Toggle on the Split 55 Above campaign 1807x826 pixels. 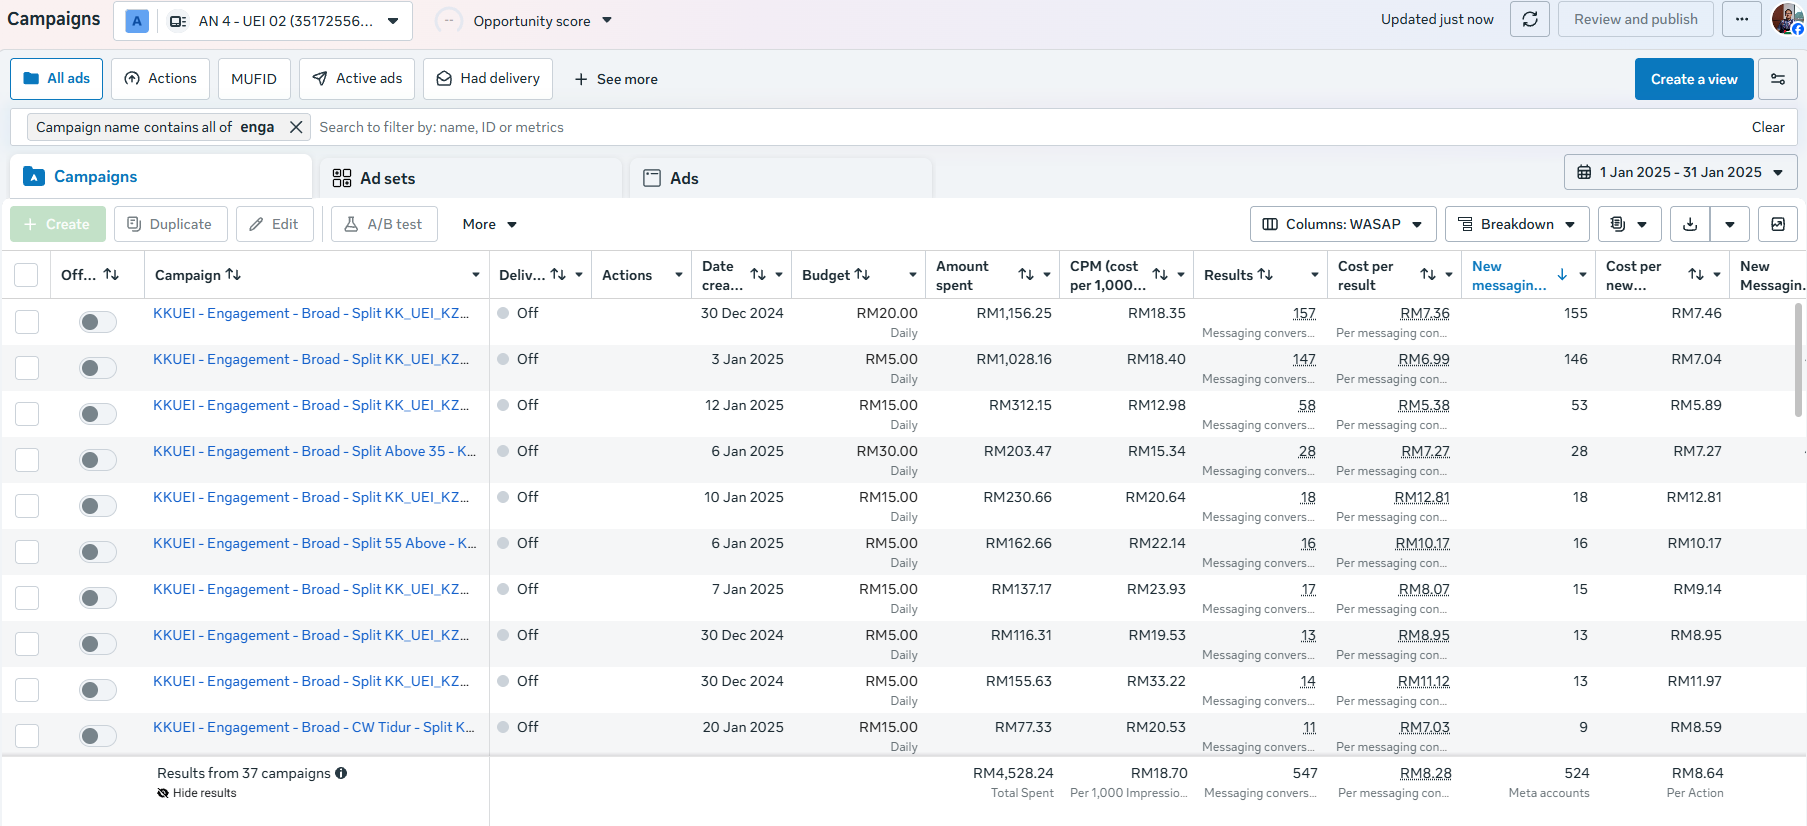point(98,552)
